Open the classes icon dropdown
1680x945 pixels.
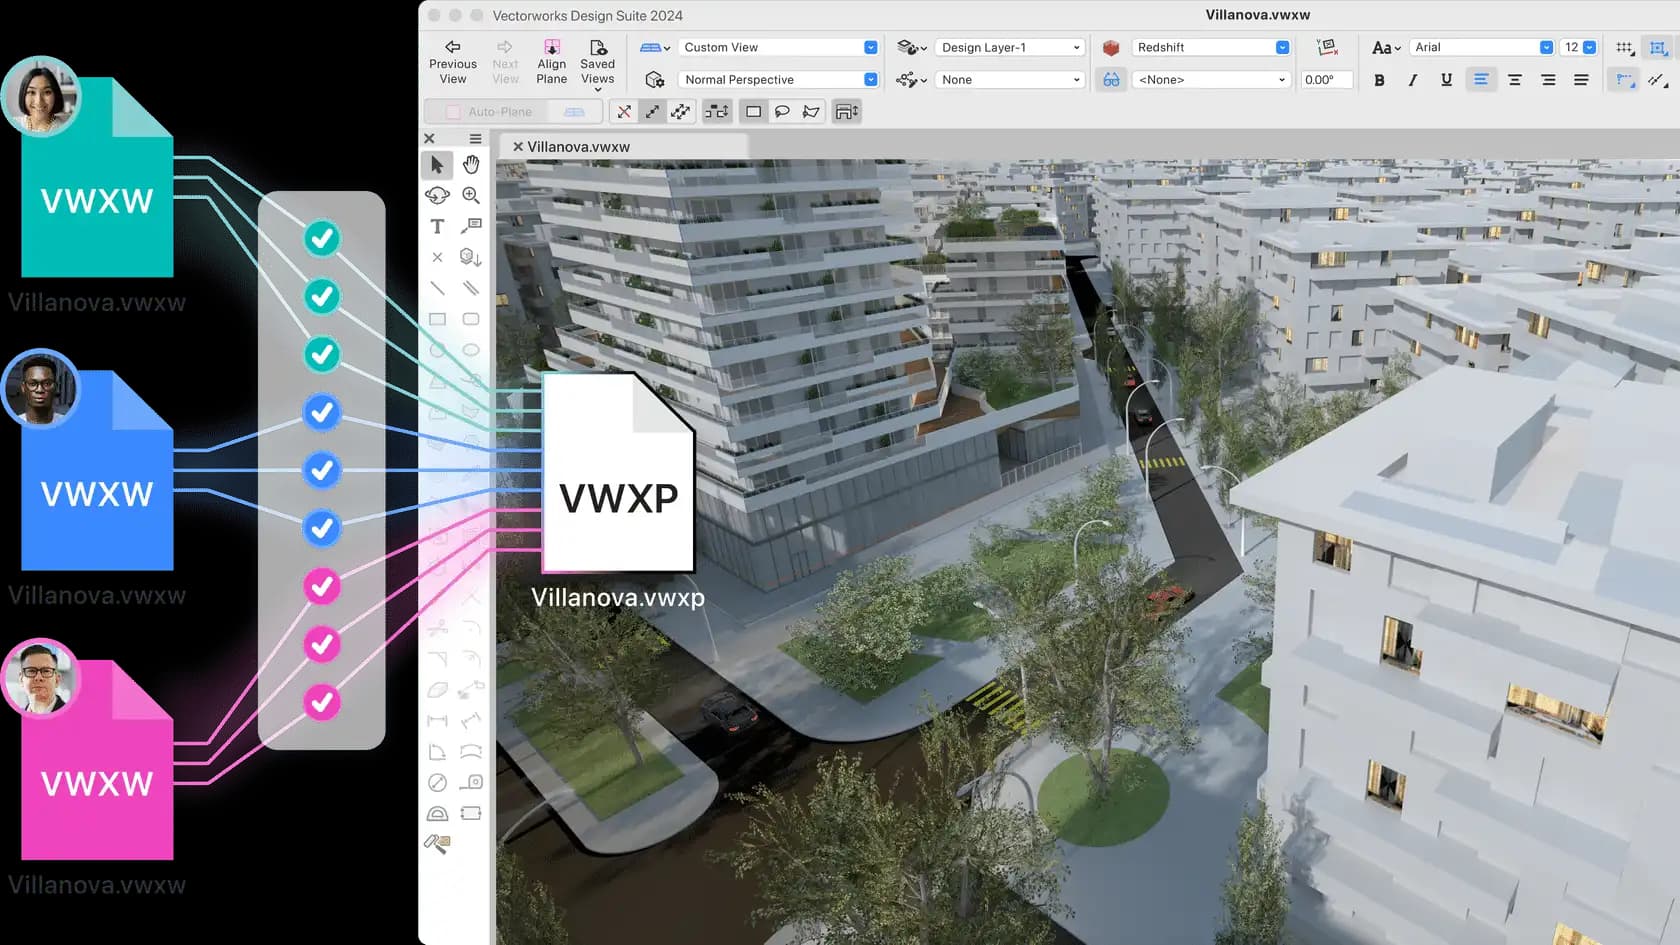[x=911, y=80]
